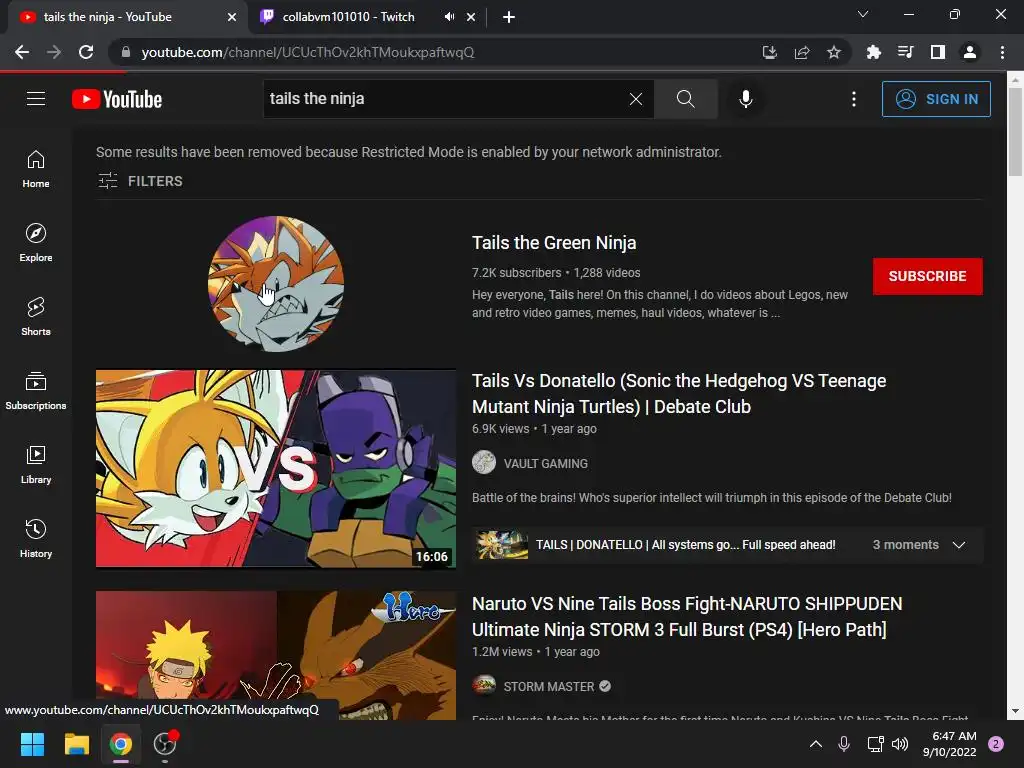Visit the STORM MASTER channel name
The image size is (1024, 768).
(549, 686)
